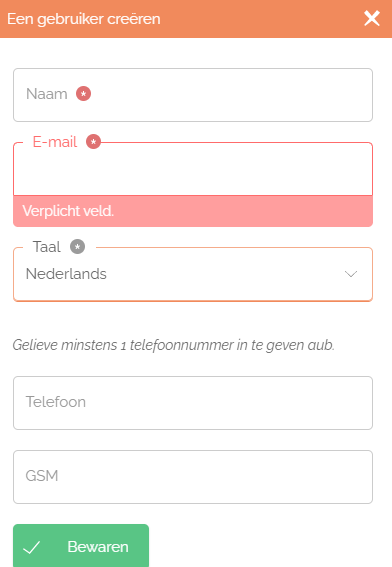Click the red E-mail field label
The image size is (392, 567).
pyautogui.click(x=55, y=141)
